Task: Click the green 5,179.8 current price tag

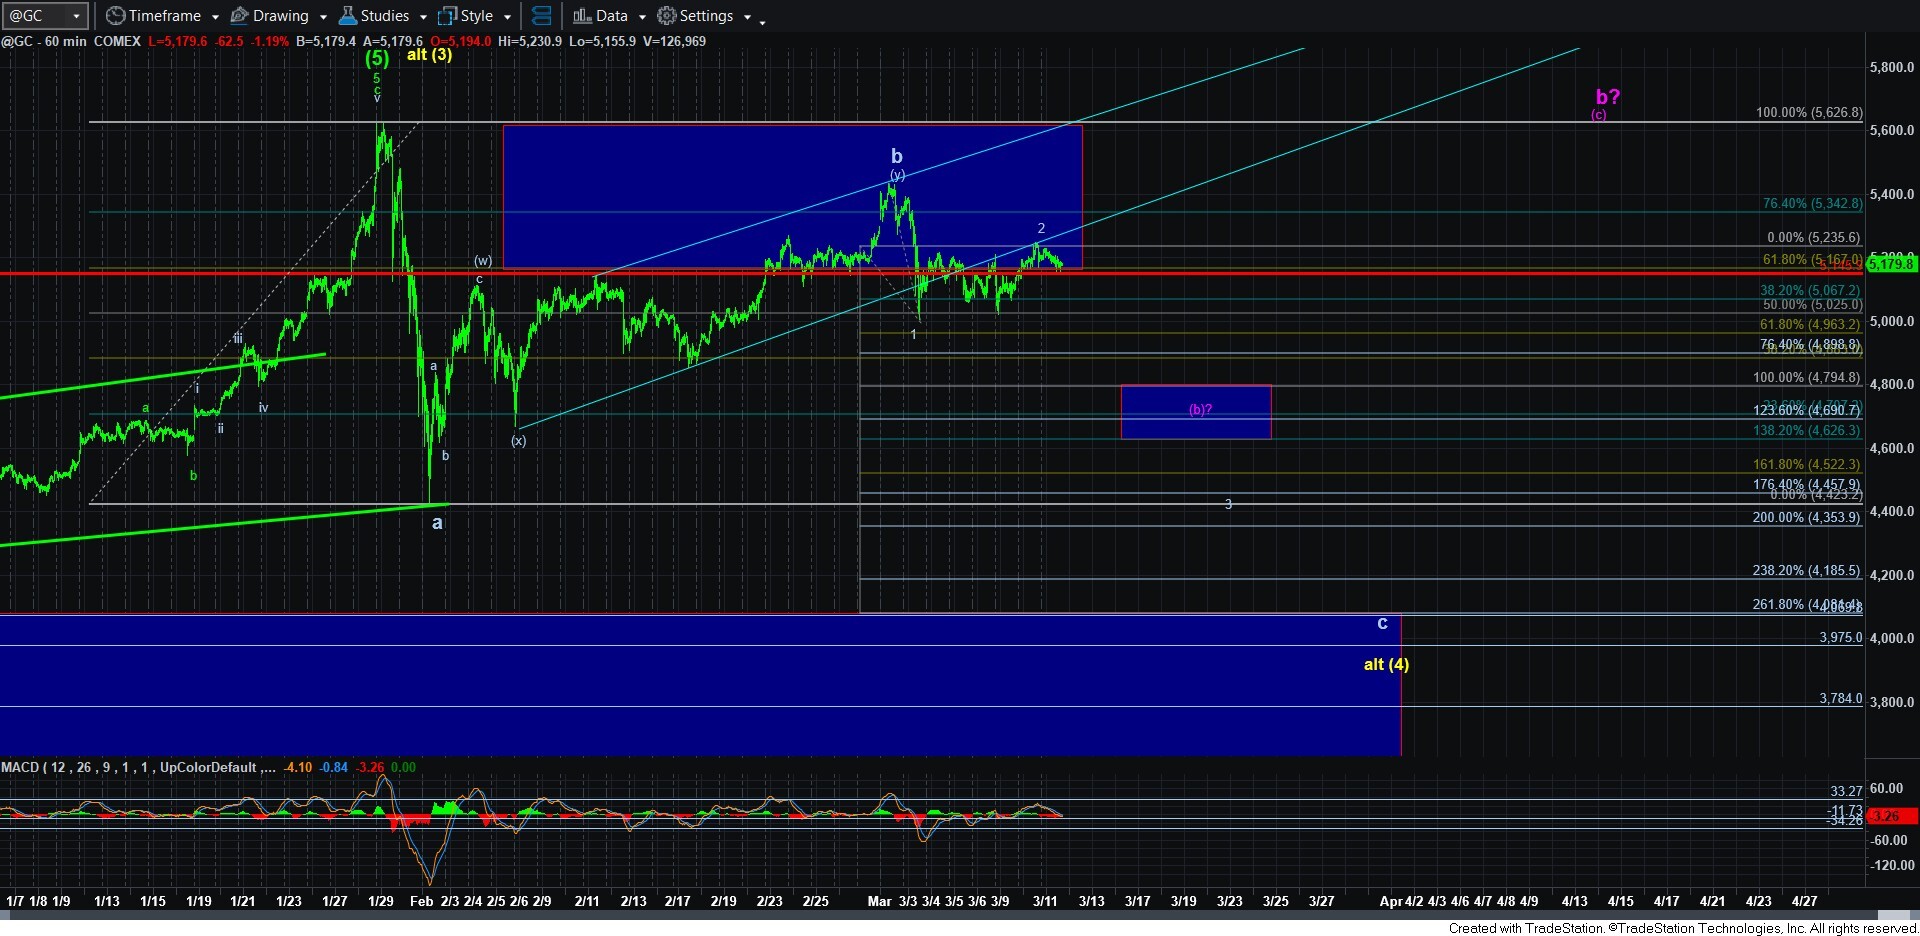Action: pyautogui.click(x=1891, y=264)
